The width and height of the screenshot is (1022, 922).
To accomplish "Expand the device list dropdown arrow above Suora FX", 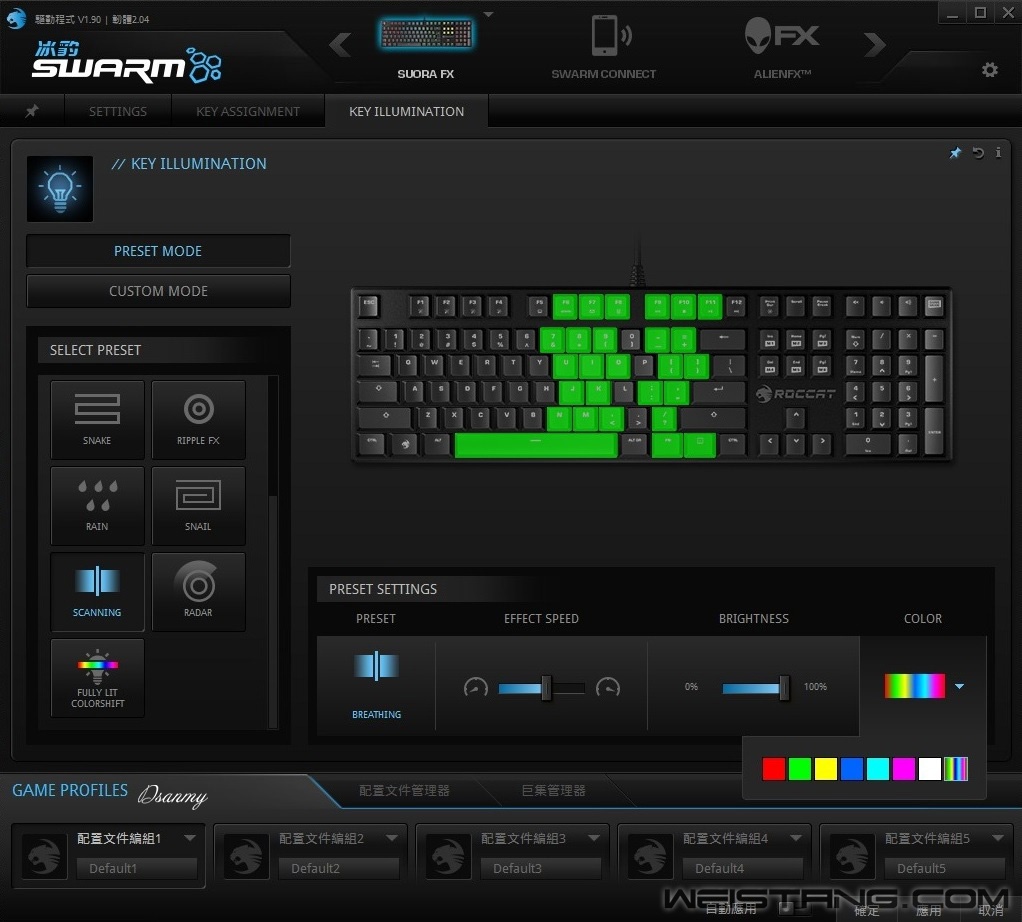I will [x=488, y=14].
